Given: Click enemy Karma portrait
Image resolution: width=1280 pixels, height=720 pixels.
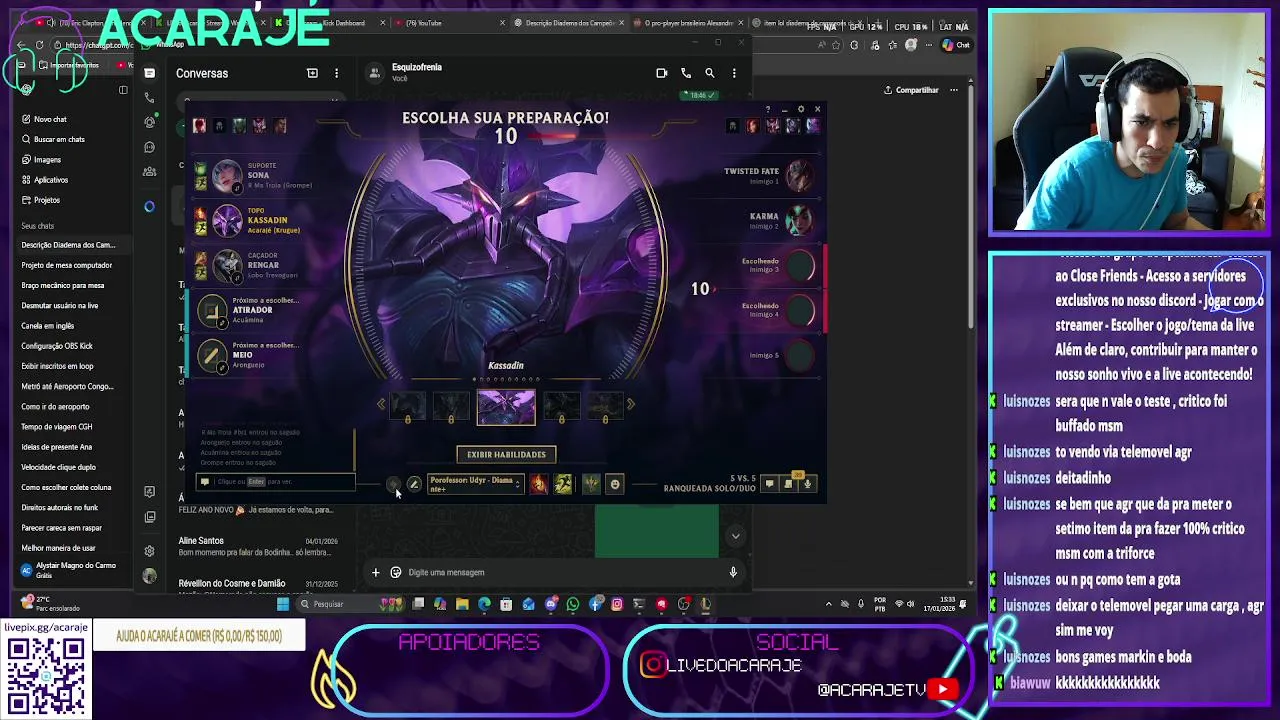Looking at the screenshot, I should (799, 219).
